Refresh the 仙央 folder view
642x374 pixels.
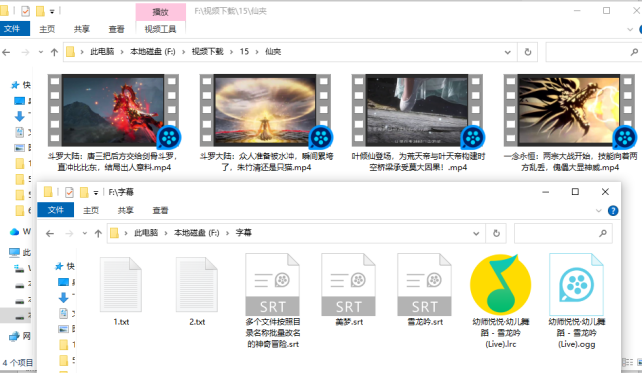[x=528, y=52]
